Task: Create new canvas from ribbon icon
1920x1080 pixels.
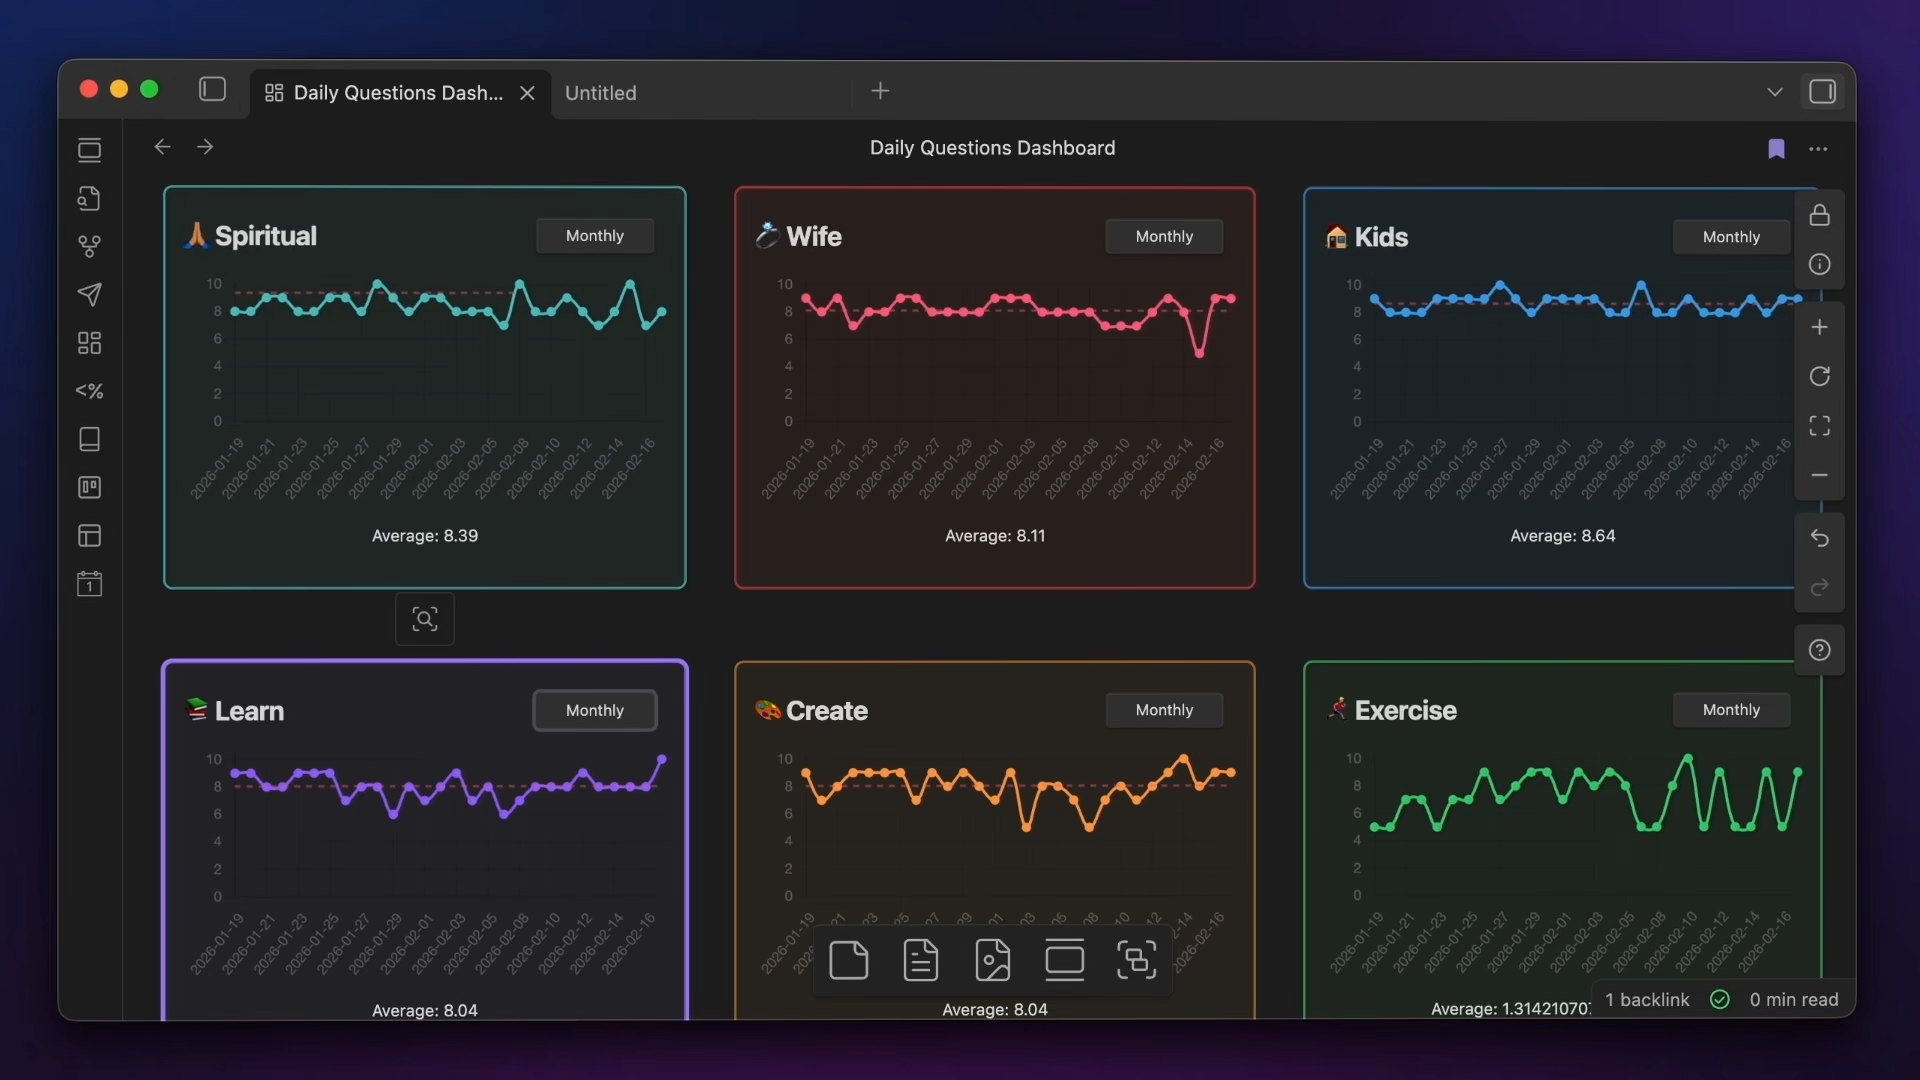Action: 90,343
